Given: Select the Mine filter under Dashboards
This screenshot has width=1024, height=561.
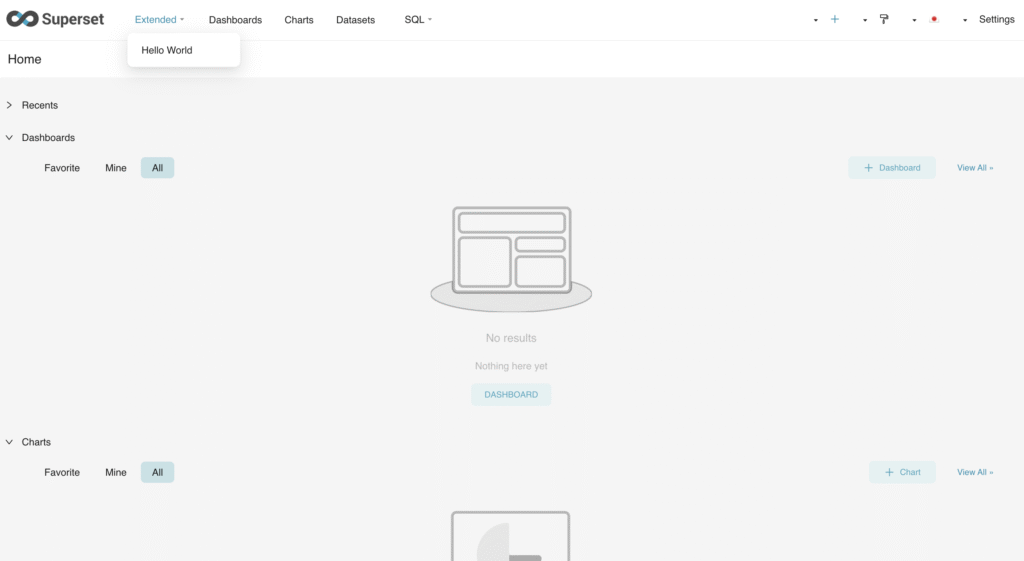Looking at the screenshot, I should 116,168.
